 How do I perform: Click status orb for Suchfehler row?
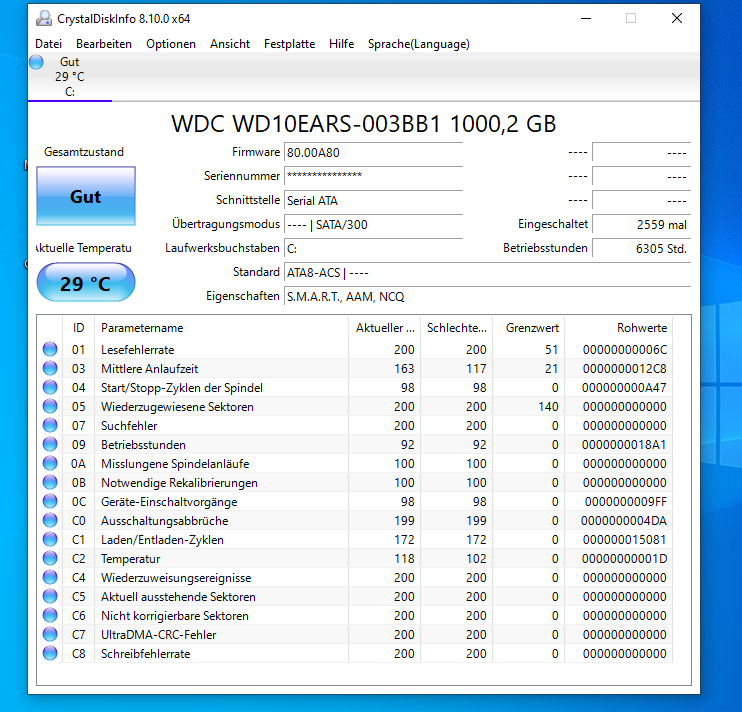coord(50,425)
